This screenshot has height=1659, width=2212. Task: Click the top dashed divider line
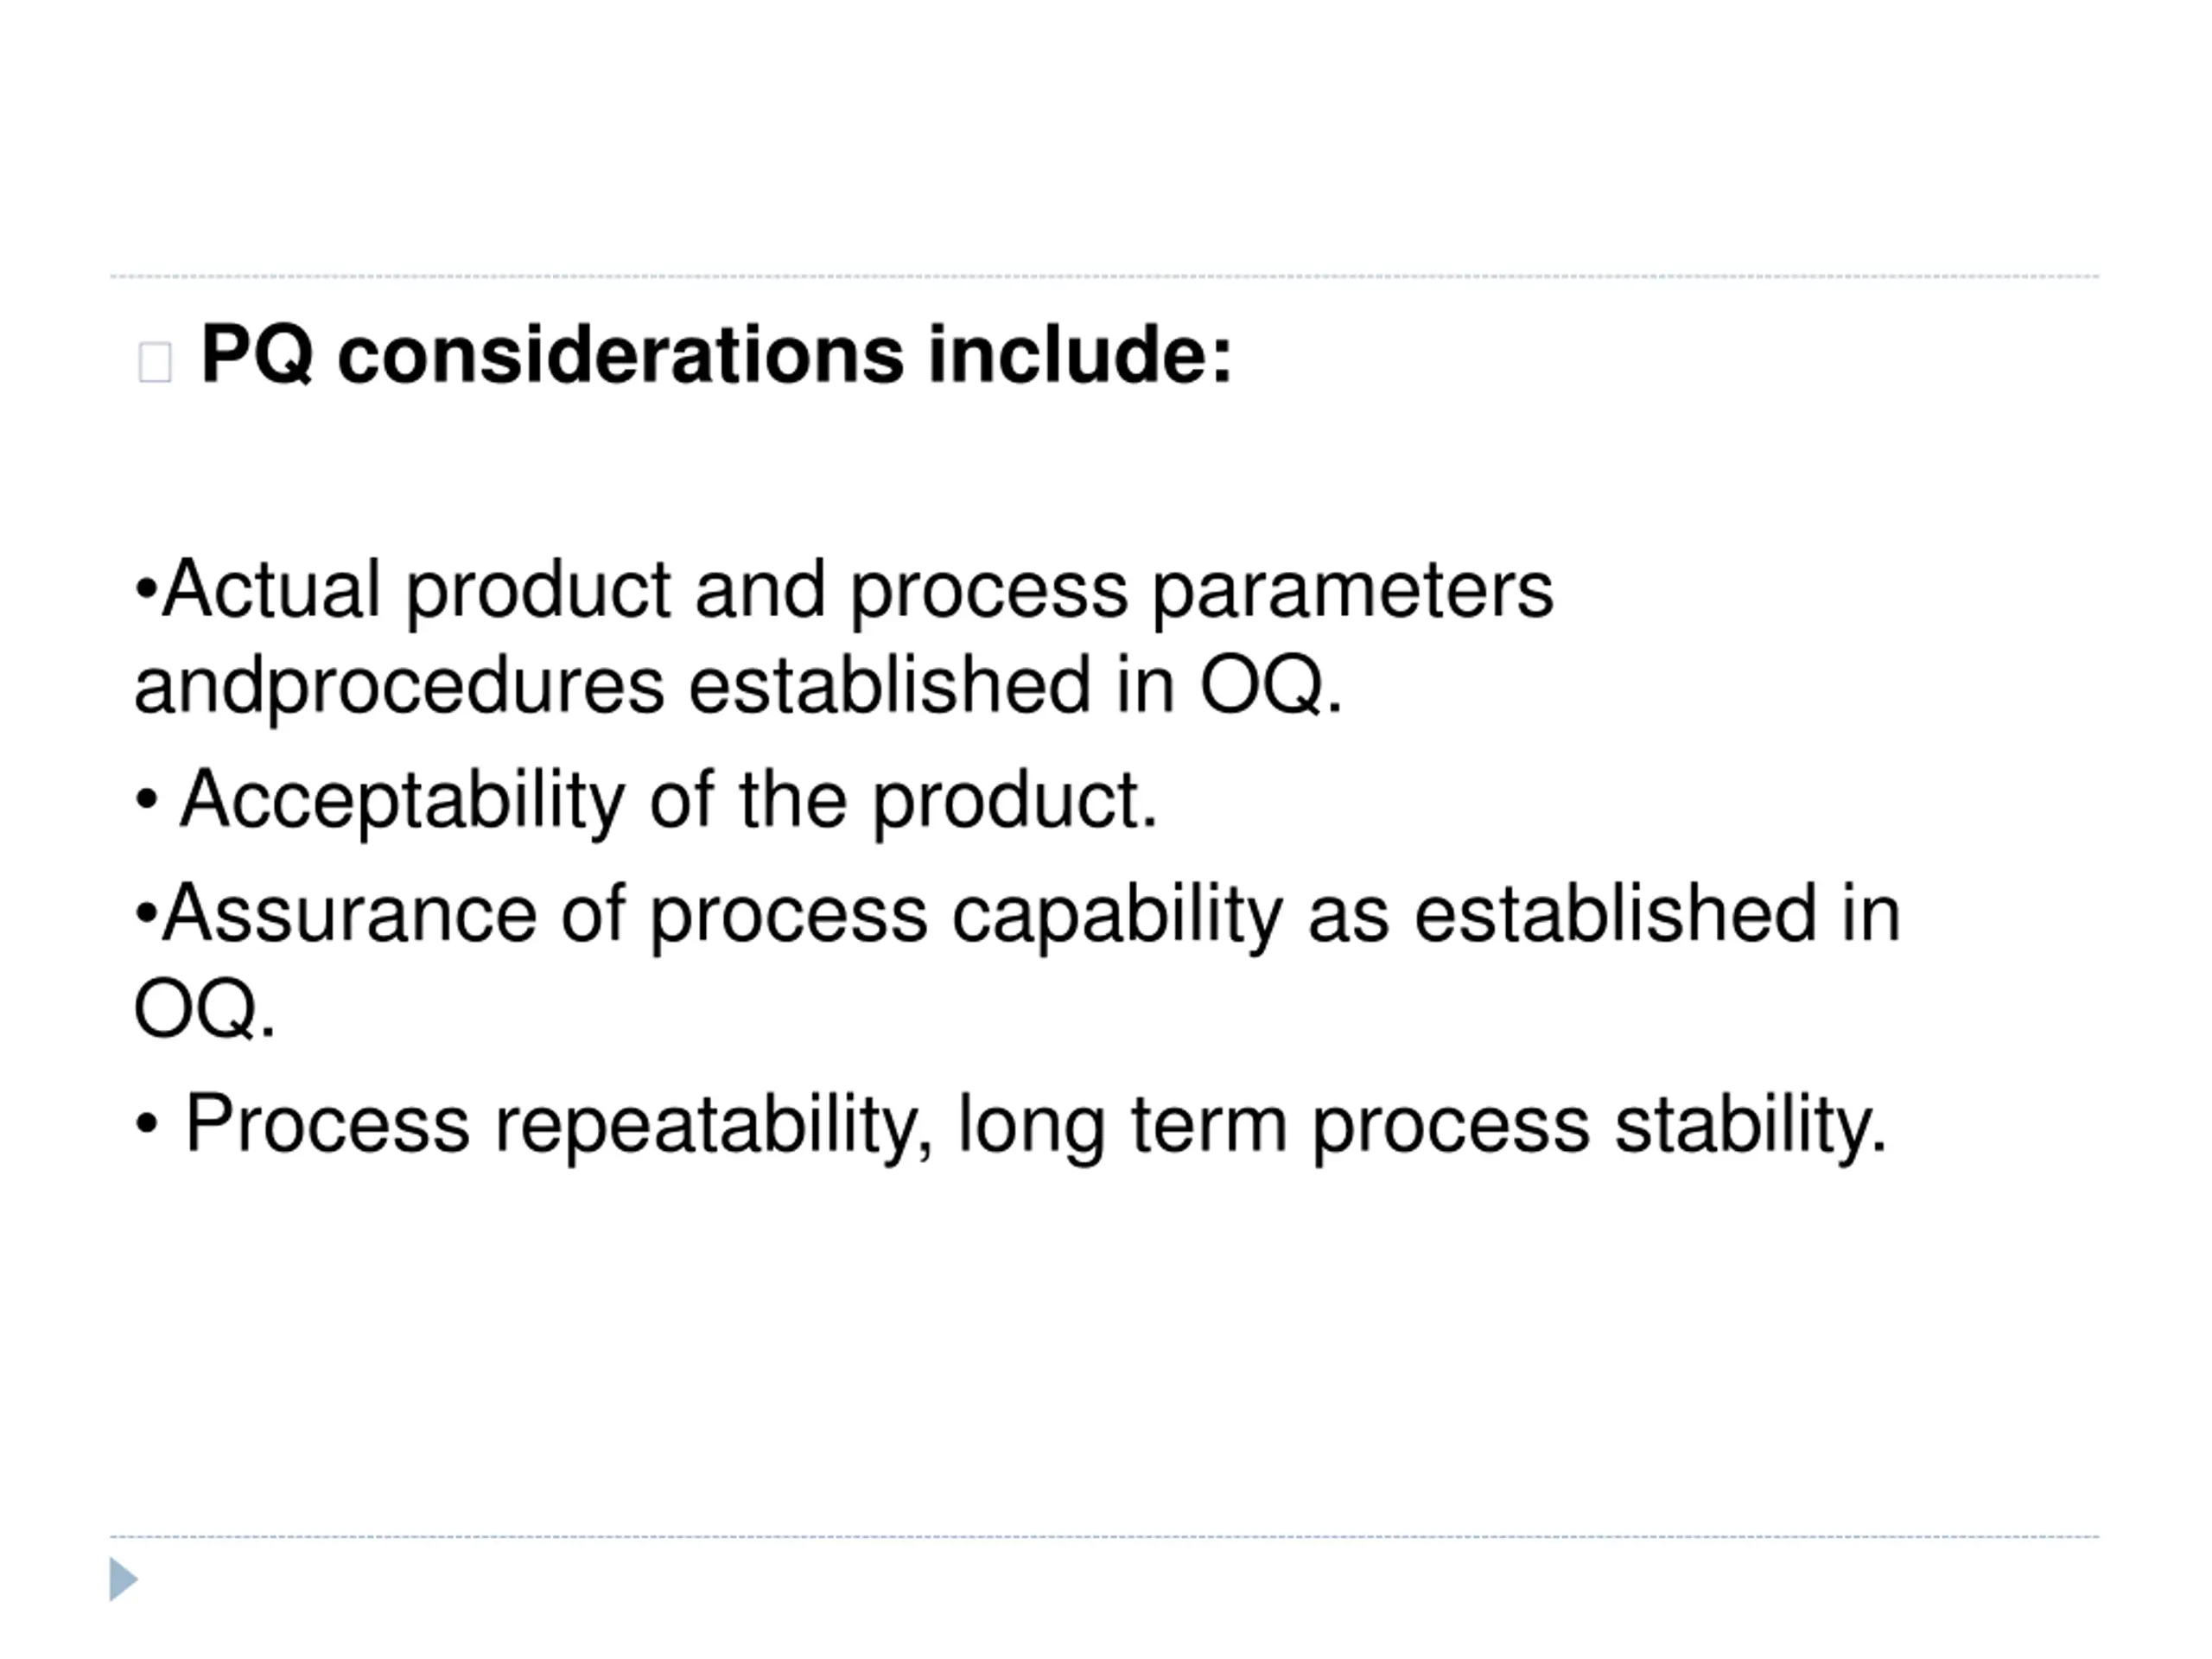pyautogui.click(x=1104, y=276)
